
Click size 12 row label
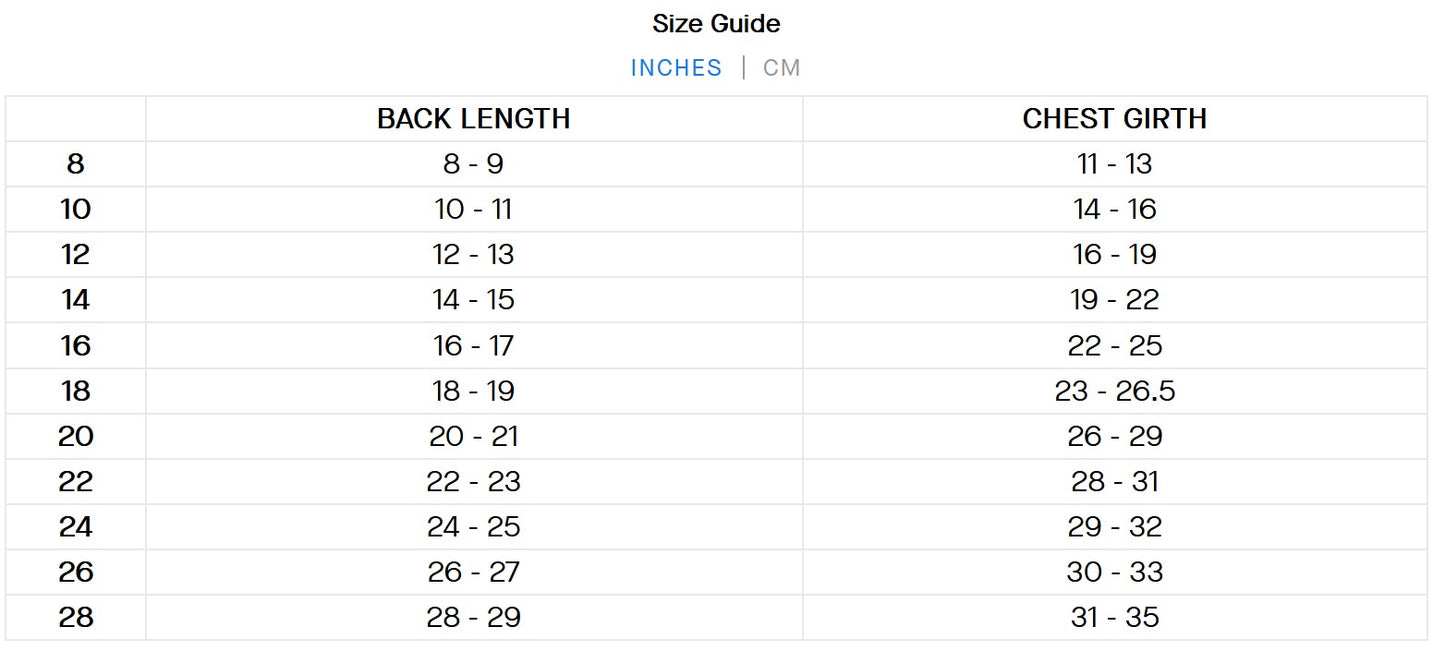[x=76, y=254]
